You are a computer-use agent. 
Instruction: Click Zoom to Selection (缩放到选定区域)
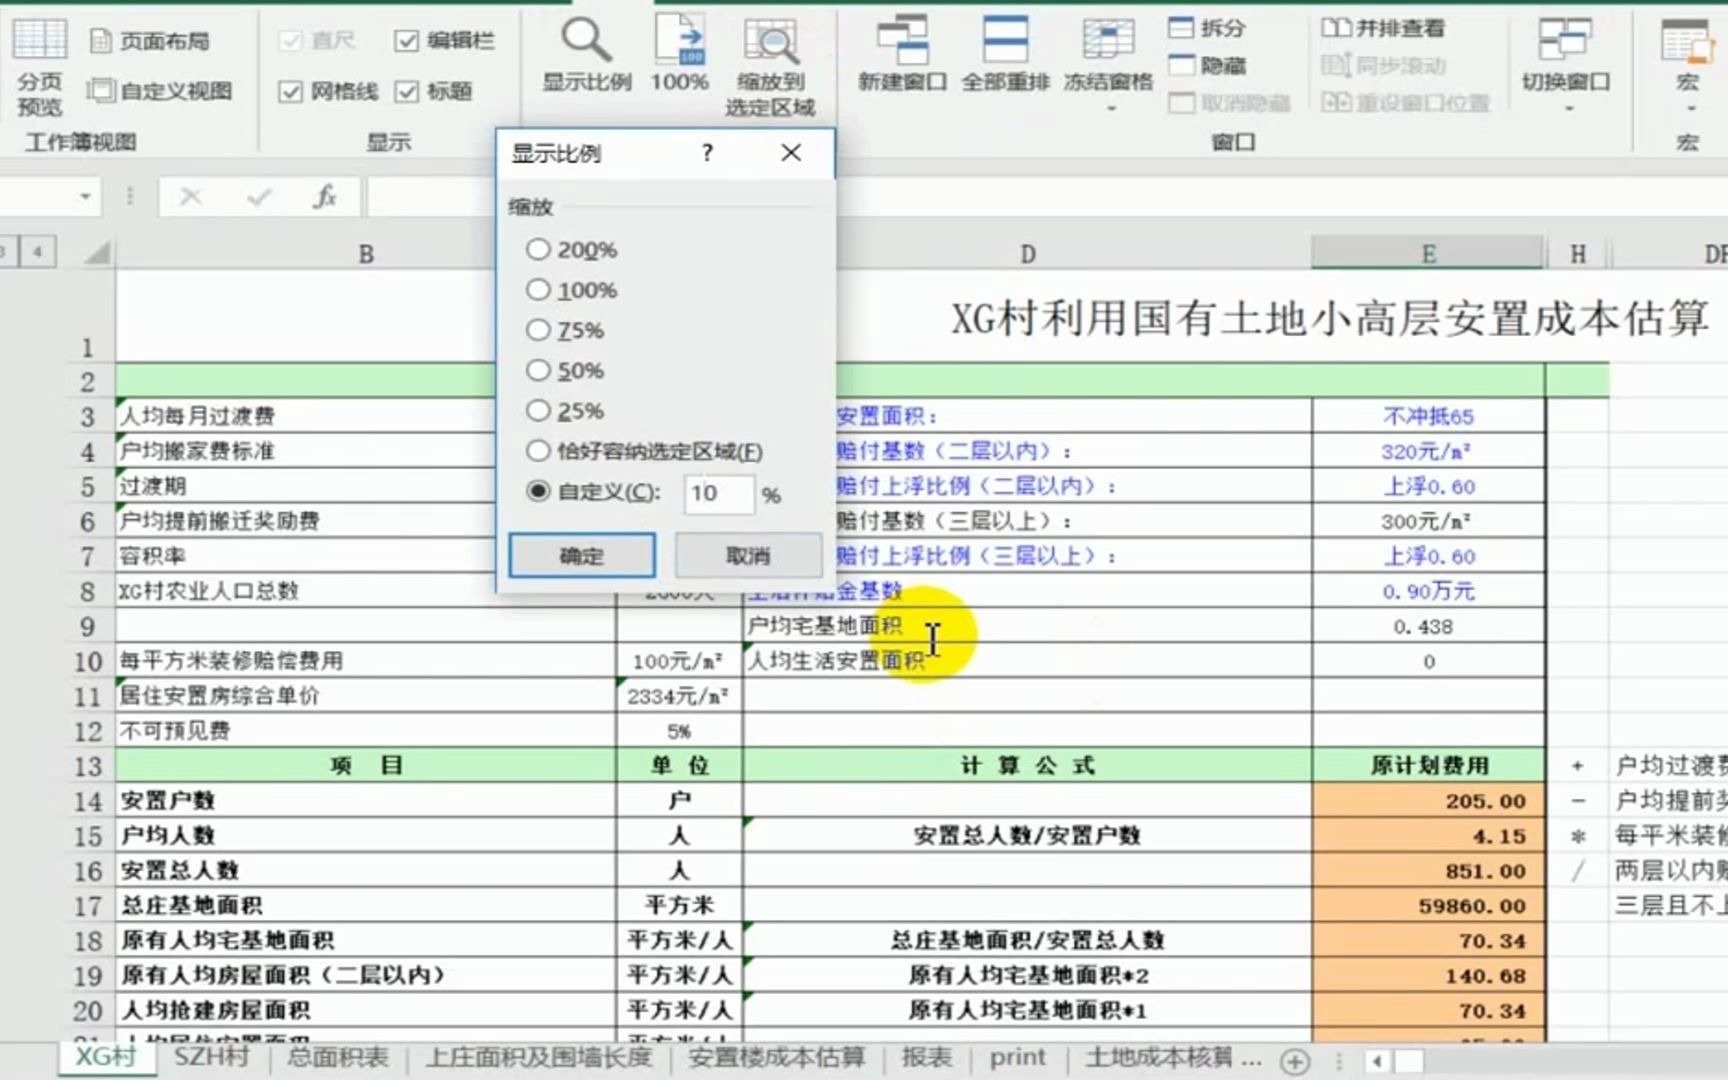770,66
